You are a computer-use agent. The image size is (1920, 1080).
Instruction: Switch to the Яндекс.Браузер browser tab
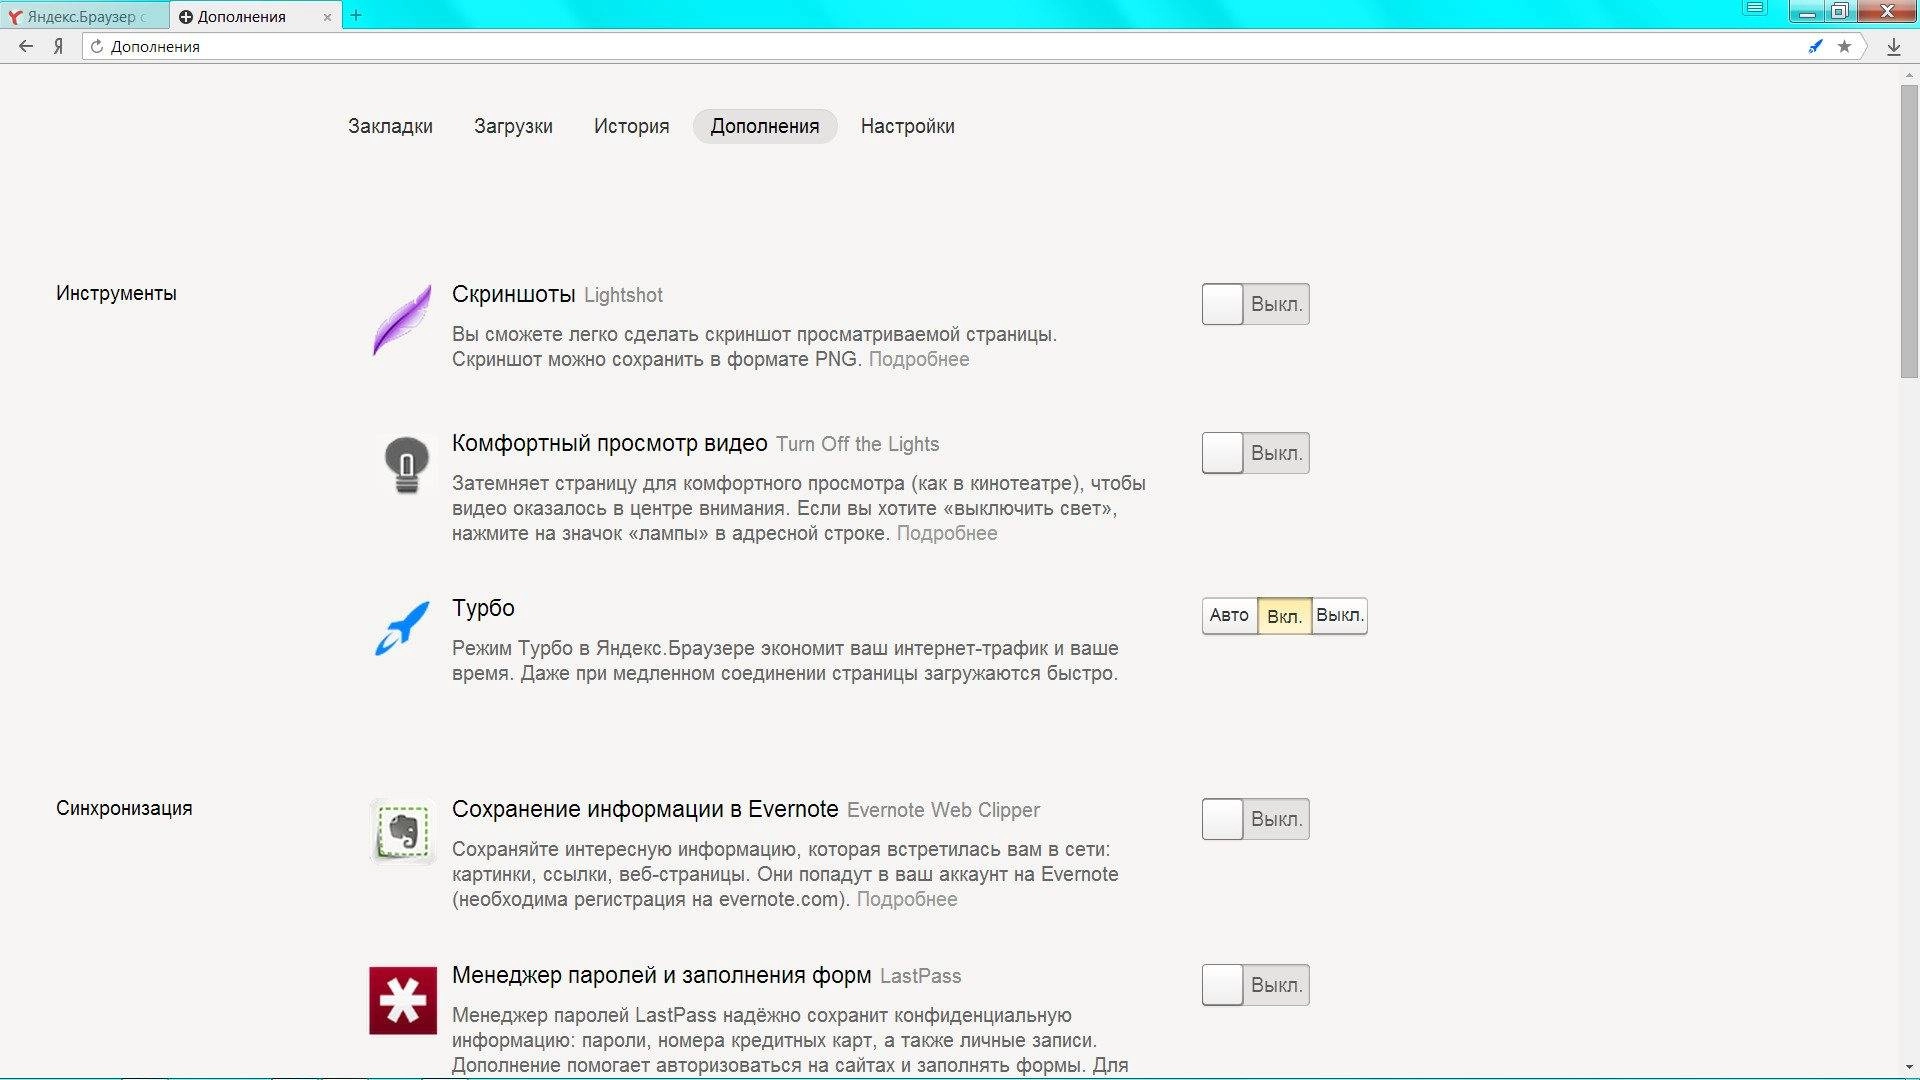85,17
